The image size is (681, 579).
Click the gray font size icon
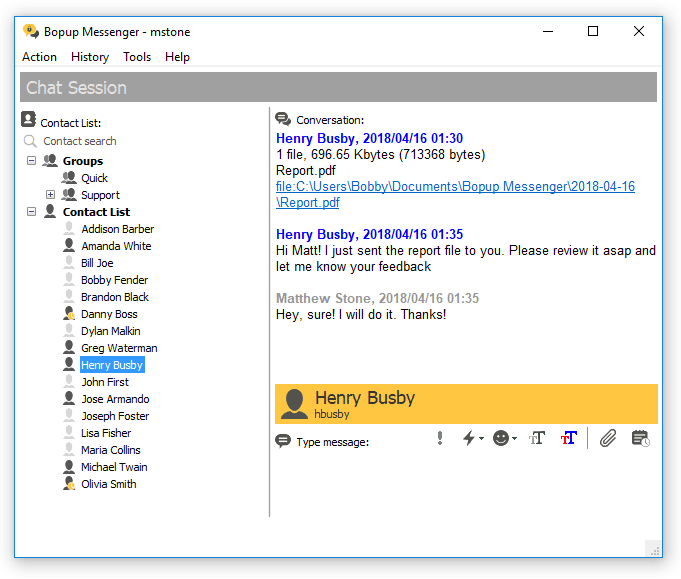(x=537, y=438)
